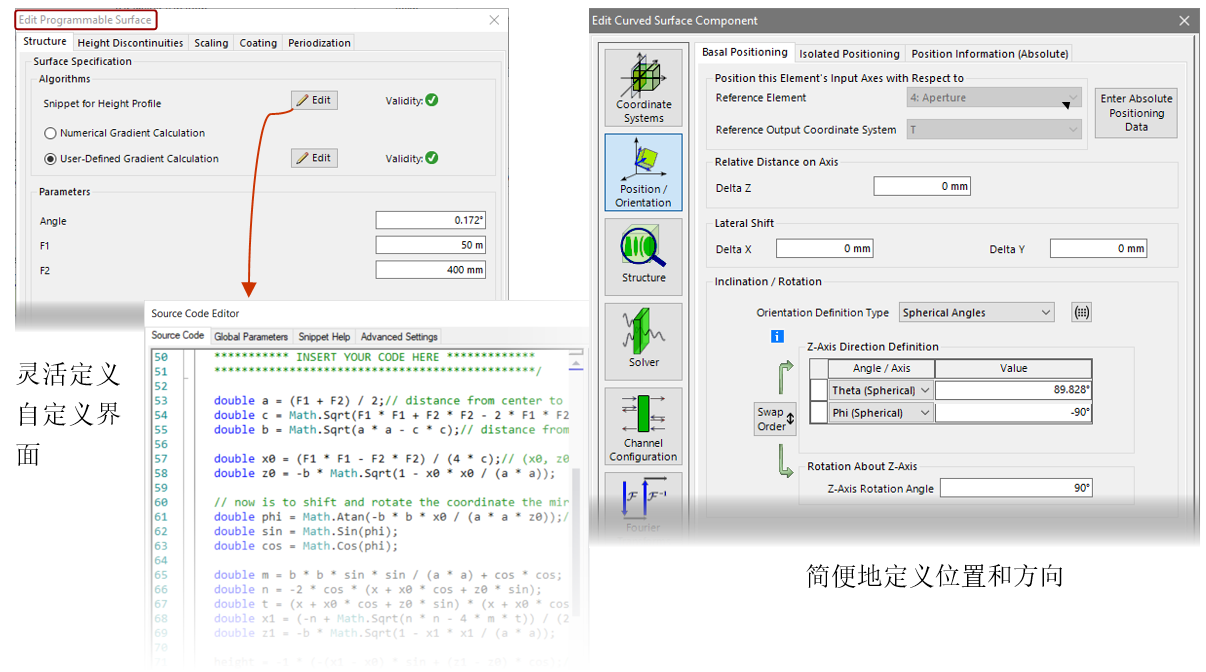The image size is (1206, 672).
Task: Click the Value column header in angle table
Action: pos(1013,369)
